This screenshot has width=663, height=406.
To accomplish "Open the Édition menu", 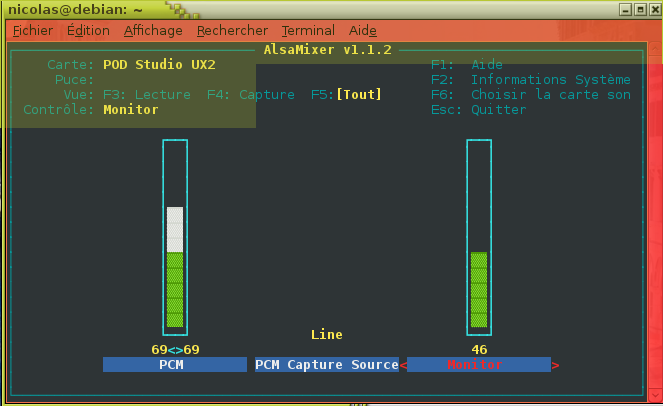I will click(88, 30).
